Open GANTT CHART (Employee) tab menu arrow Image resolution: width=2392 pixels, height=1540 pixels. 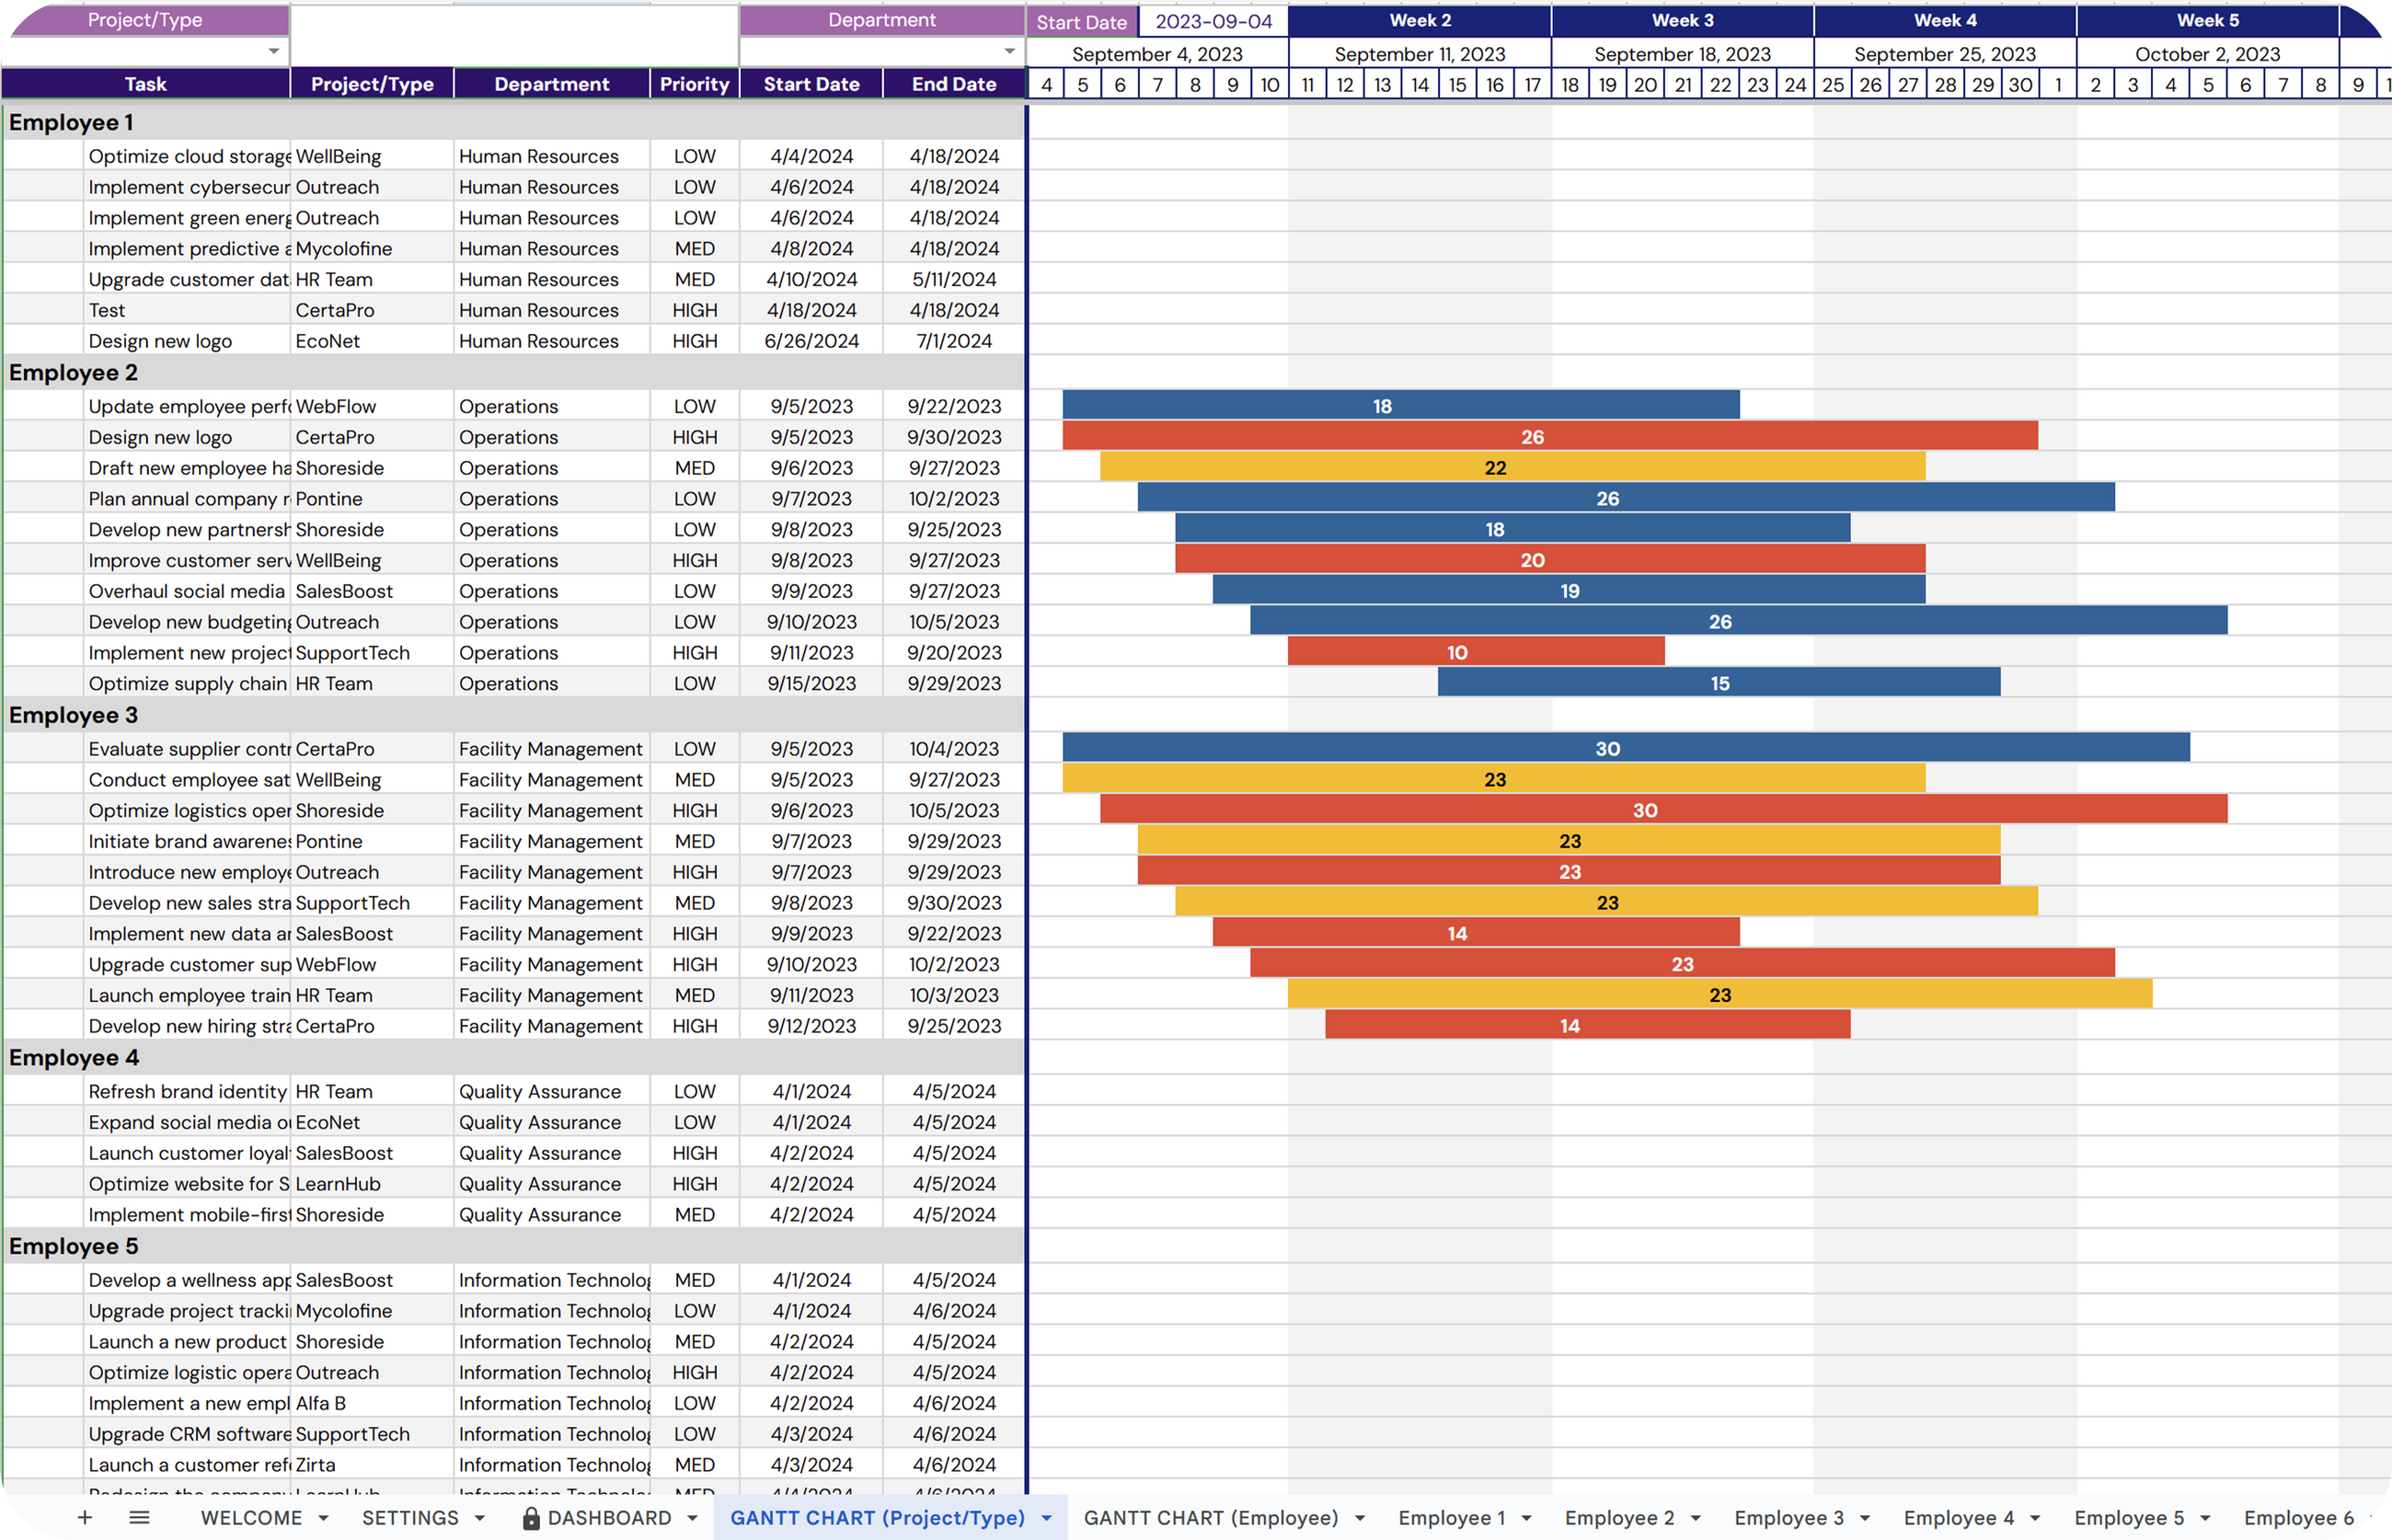point(1359,1518)
